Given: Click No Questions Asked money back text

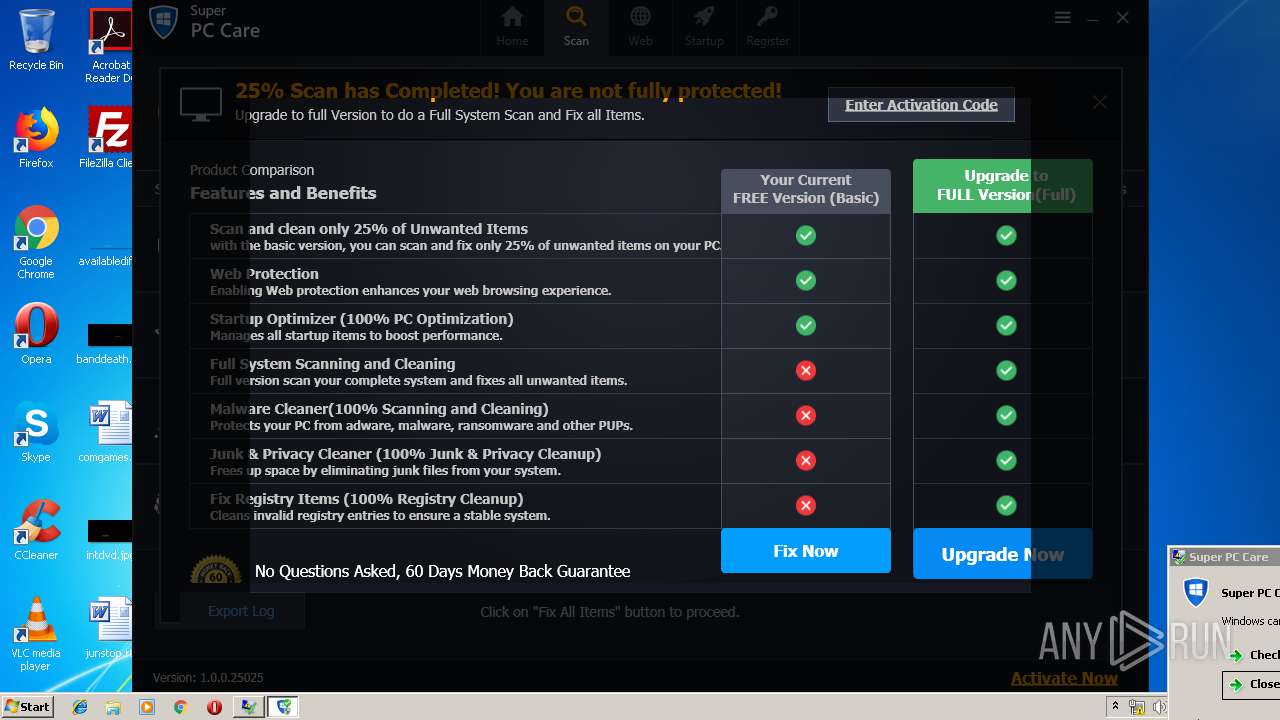Looking at the screenshot, I should tap(442, 571).
